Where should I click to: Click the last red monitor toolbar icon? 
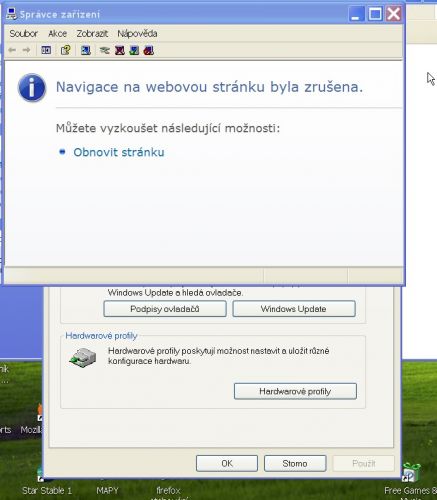149,50
